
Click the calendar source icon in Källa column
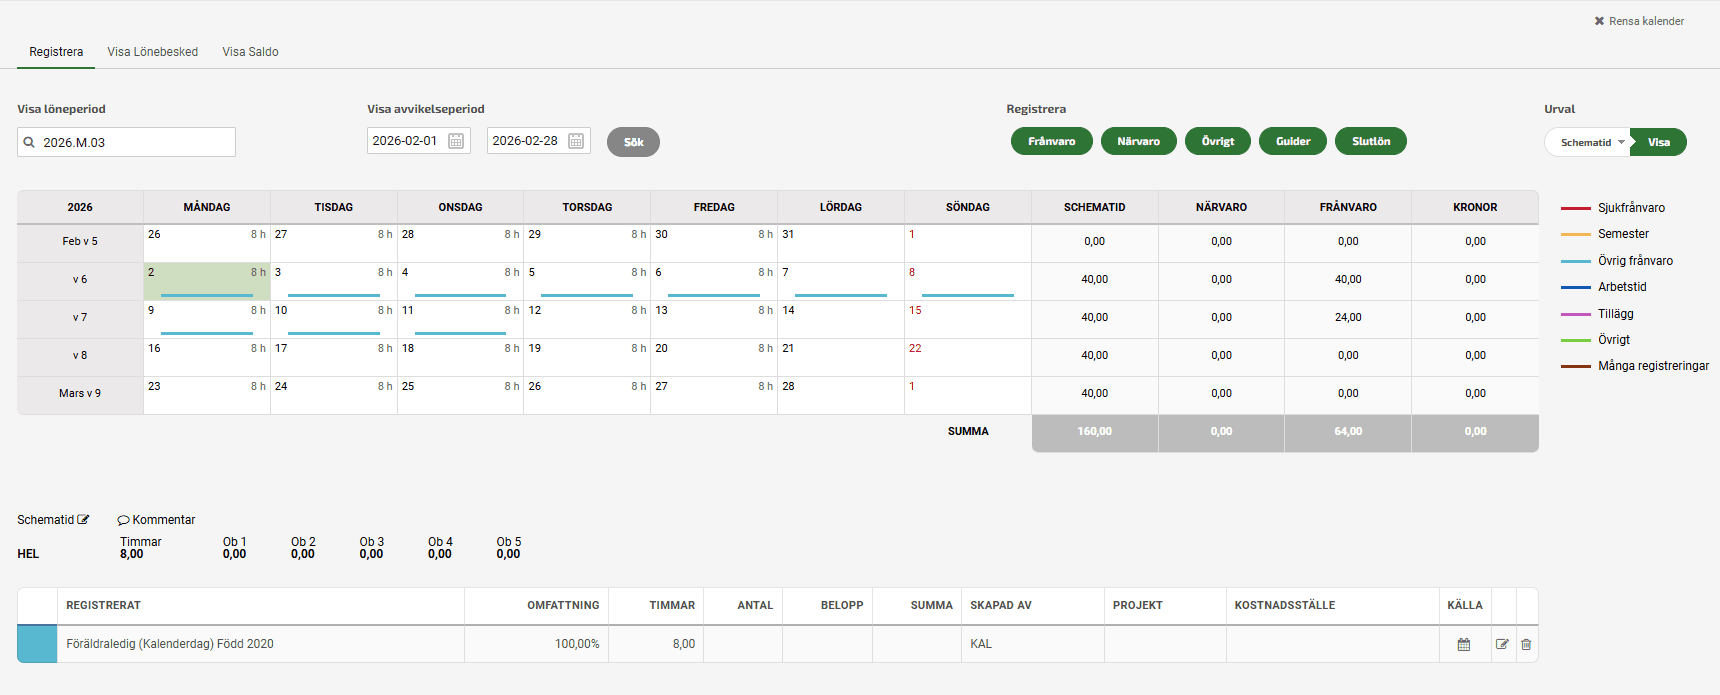[1464, 644]
